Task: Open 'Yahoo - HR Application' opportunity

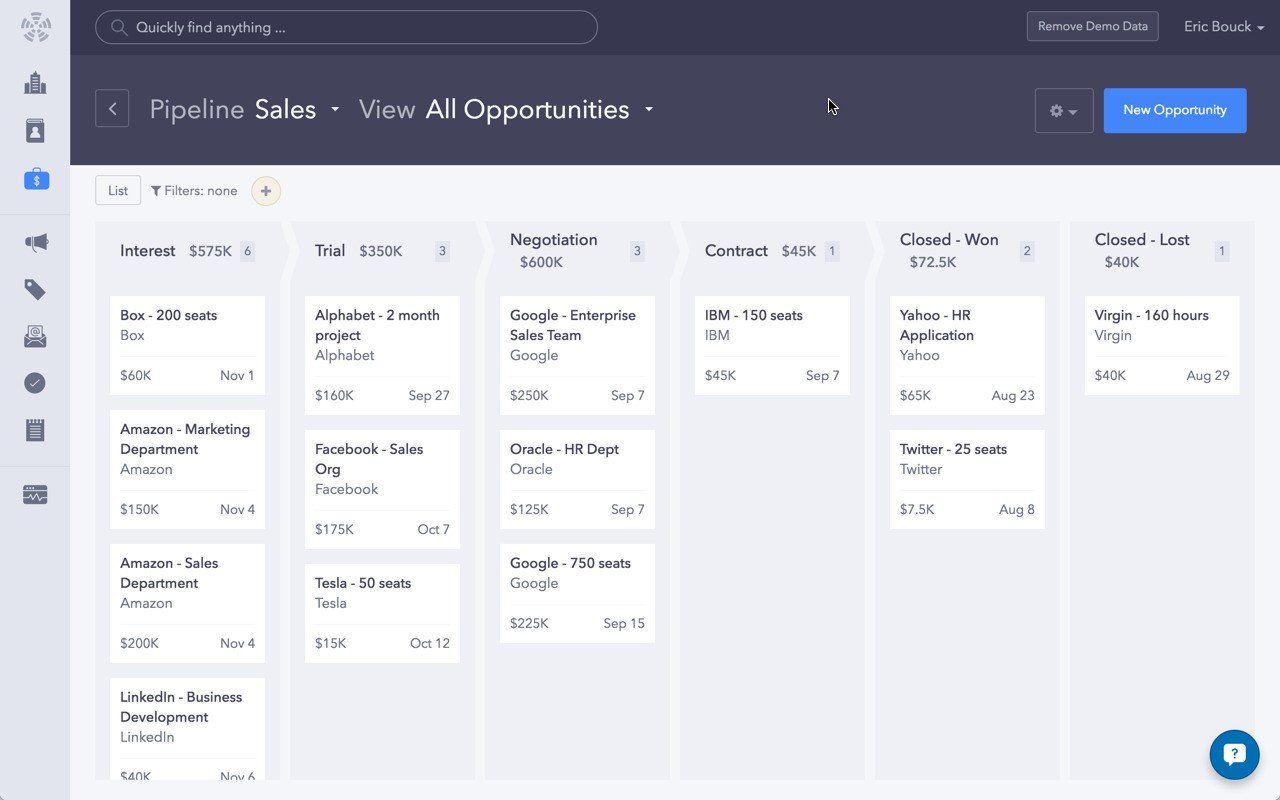Action: tap(967, 355)
